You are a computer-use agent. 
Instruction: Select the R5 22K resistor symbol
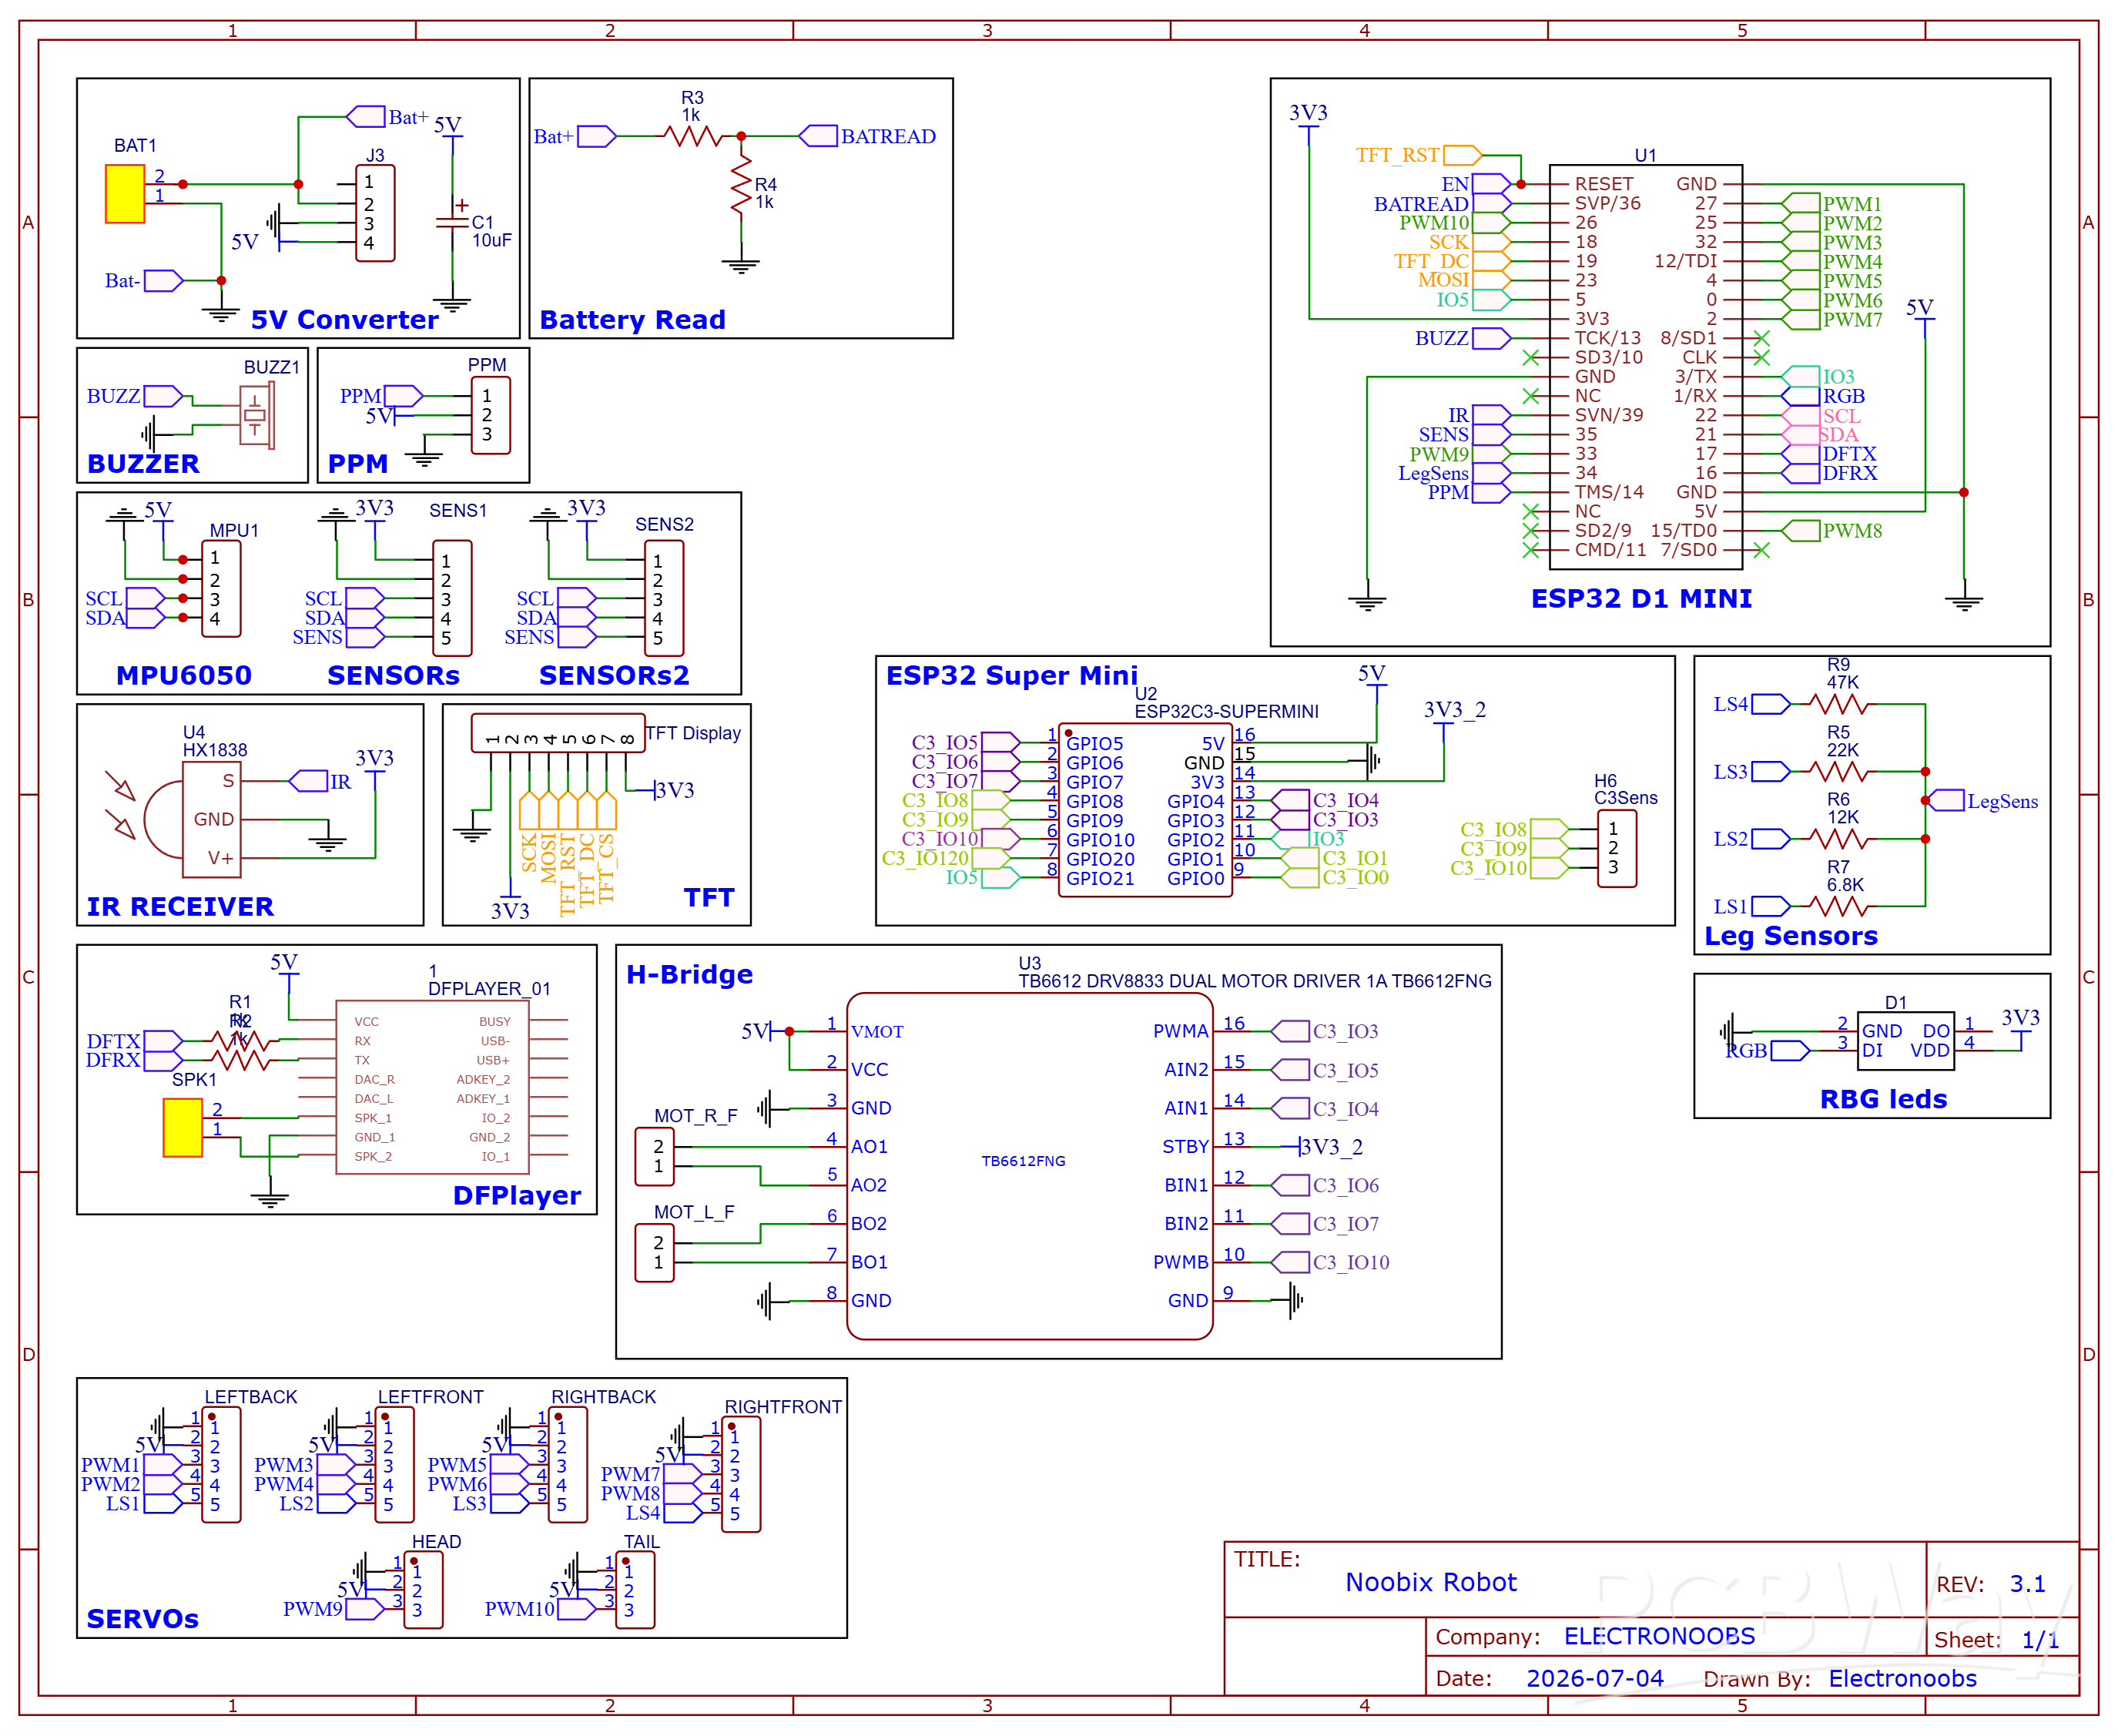point(1838,772)
